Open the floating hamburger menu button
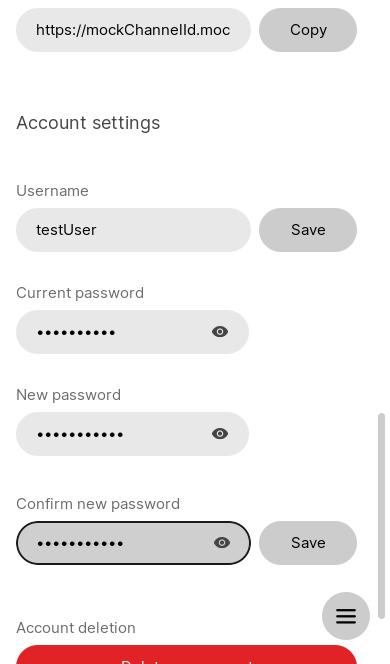390x664 pixels. point(346,616)
